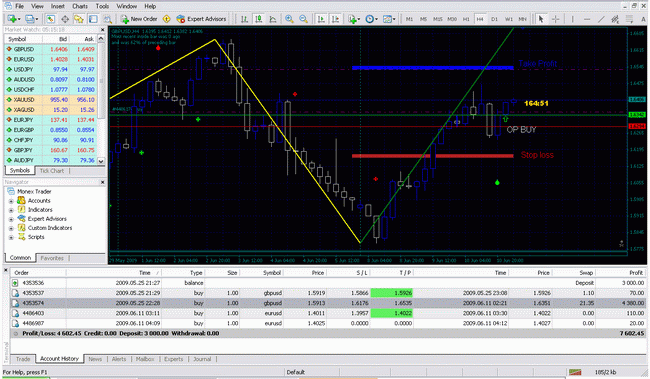Click Market Watch scrollbar down arrow
650x379 pixels.
pyautogui.click(x=101, y=161)
